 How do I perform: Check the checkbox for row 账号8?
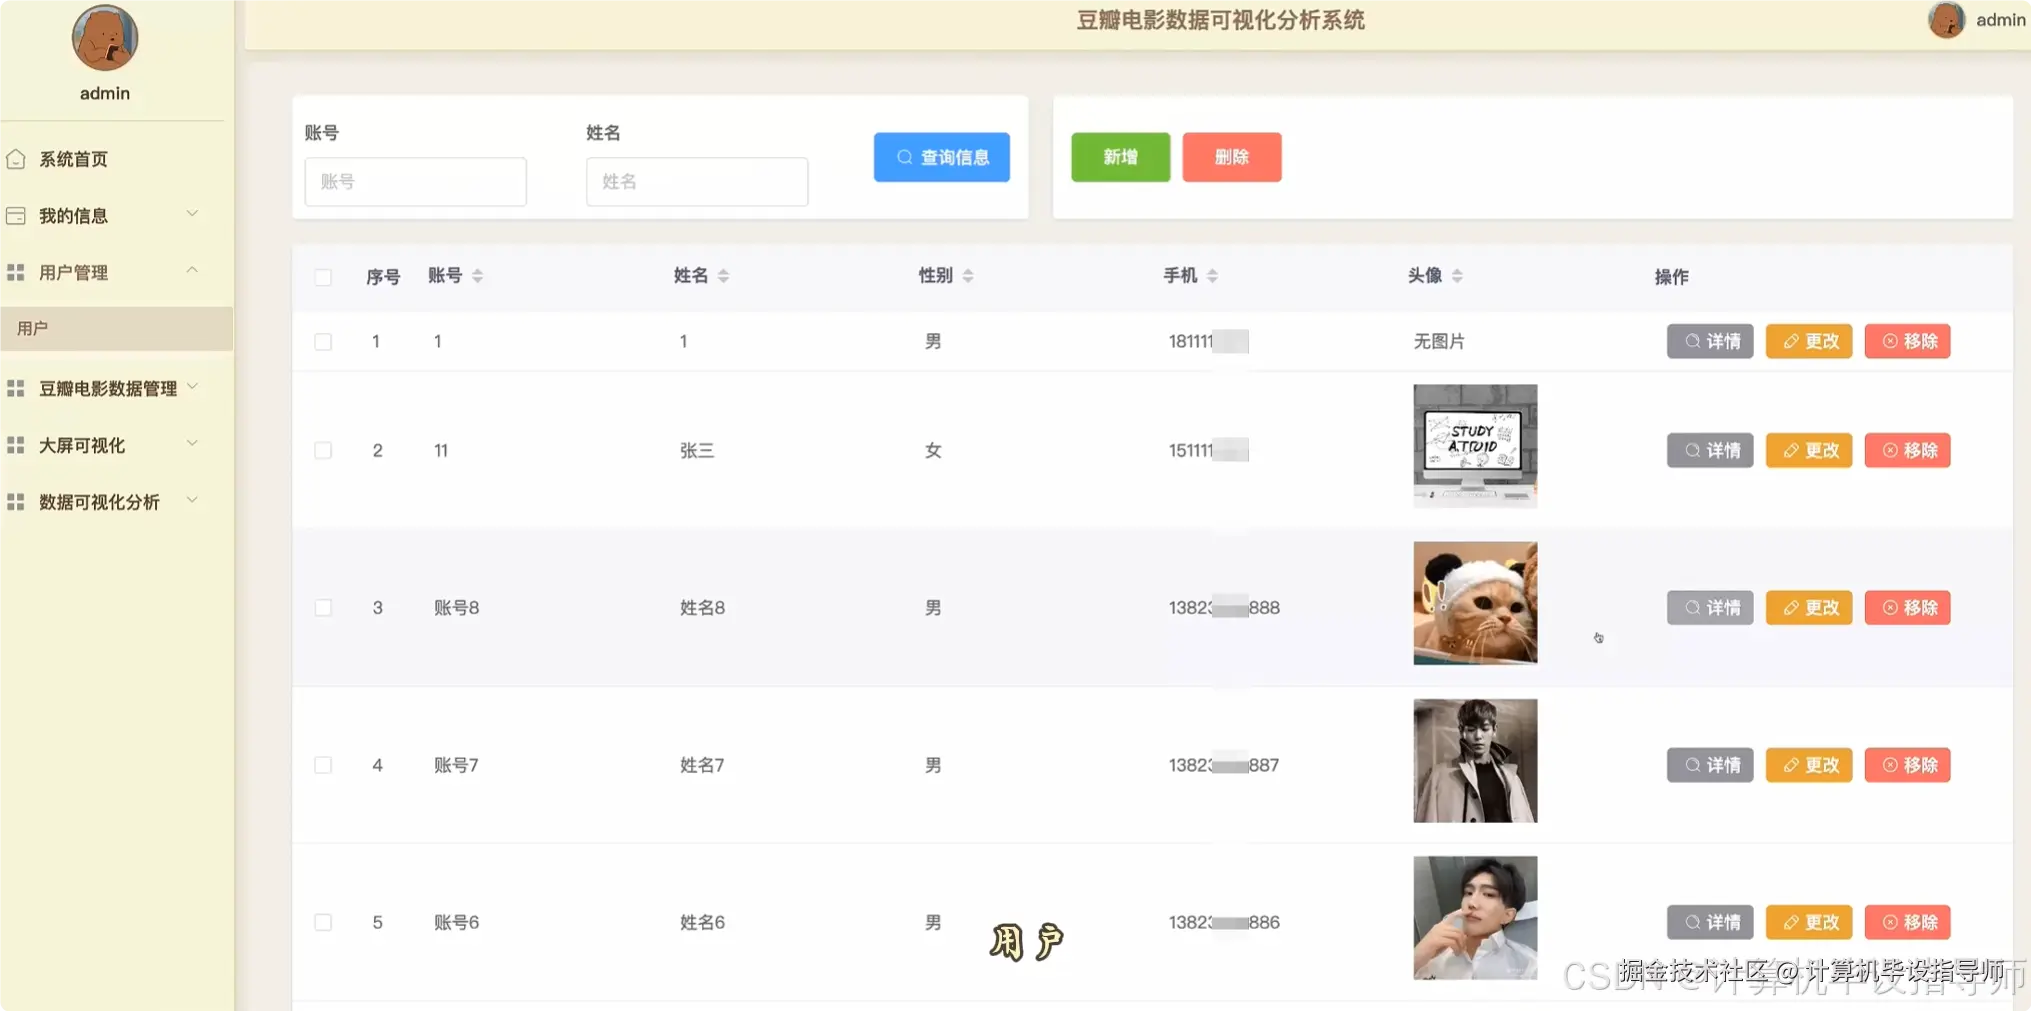[x=323, y=607]
